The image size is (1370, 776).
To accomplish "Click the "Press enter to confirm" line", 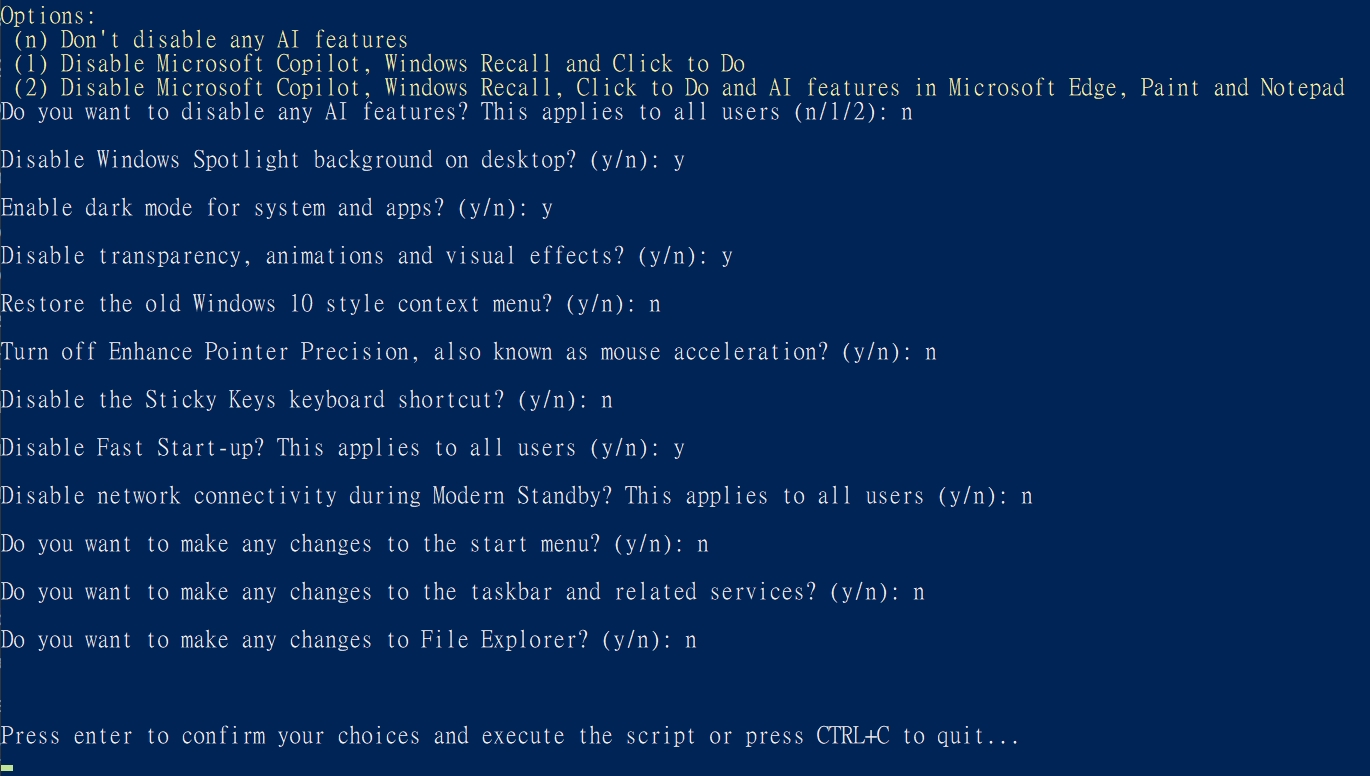I will point(510,737).
